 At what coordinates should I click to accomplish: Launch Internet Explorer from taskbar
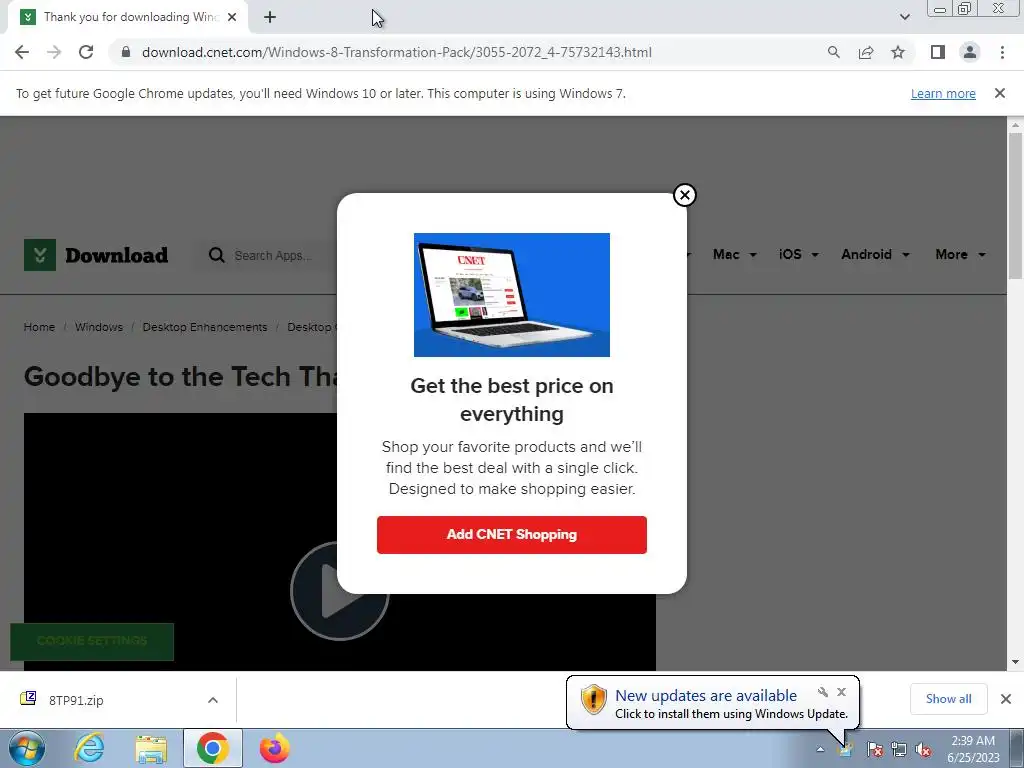[x=89, y=748]
